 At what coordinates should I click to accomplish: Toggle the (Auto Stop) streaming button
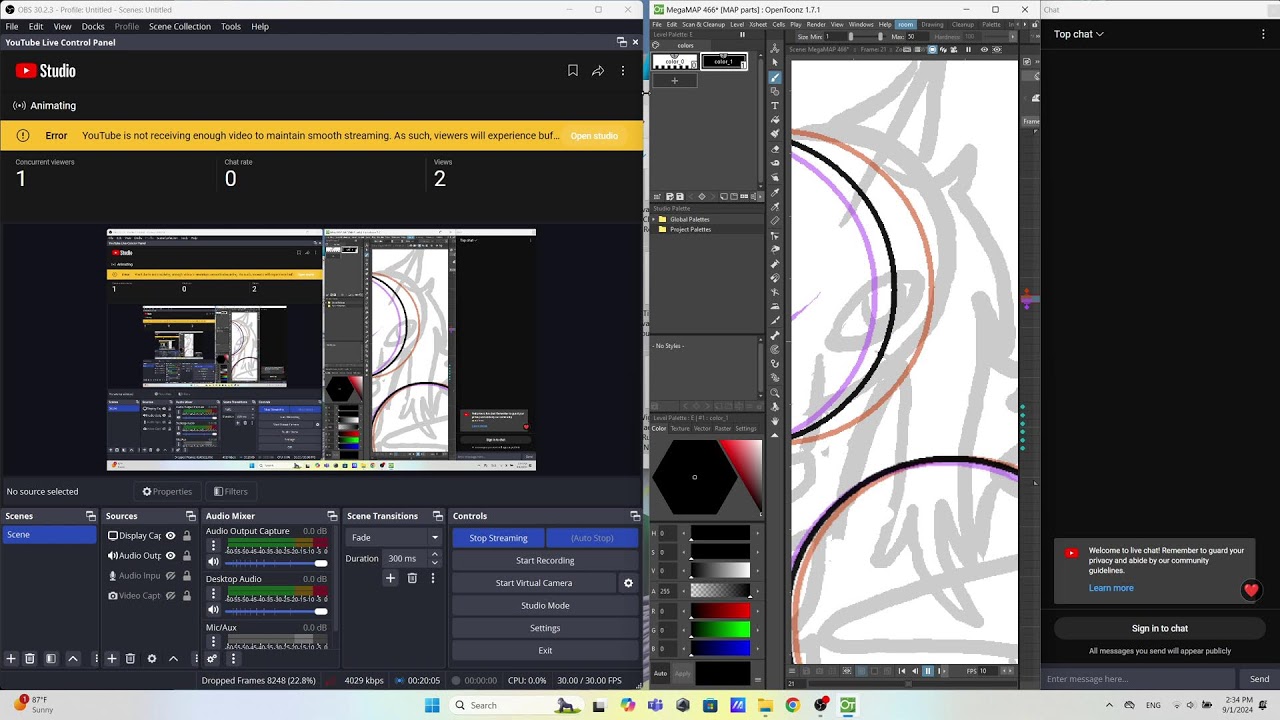592,538
